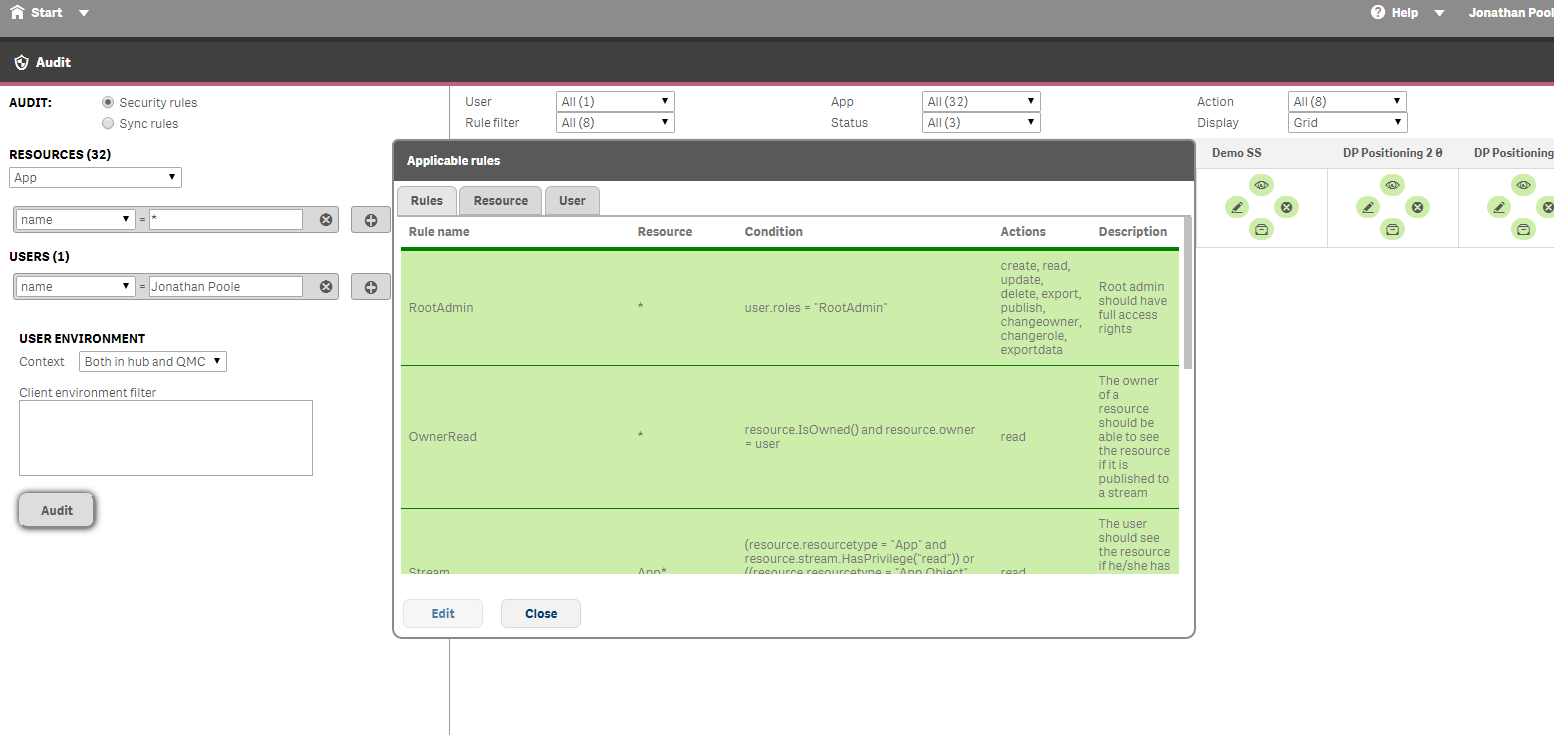Viewport: 1554px width, 735px height.
Task: Remove the resource name filter with X icon
Action: pyautogui.click(x=326, y=220)
